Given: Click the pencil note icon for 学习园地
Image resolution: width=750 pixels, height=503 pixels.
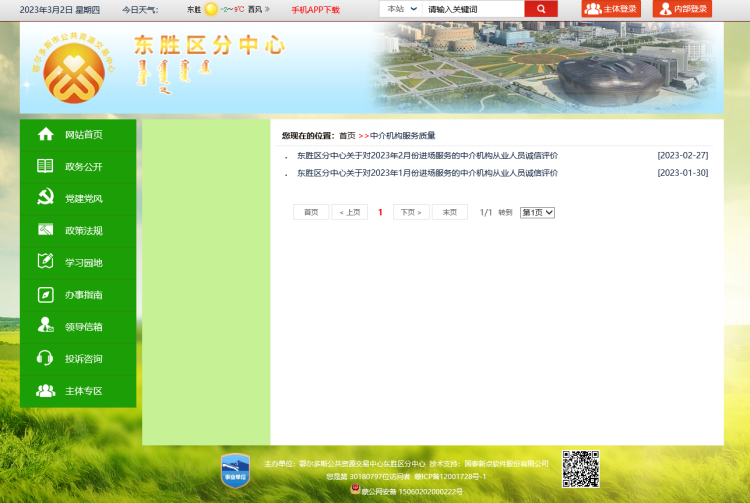Looking at the screenshot, I should [x=45, y=262].
